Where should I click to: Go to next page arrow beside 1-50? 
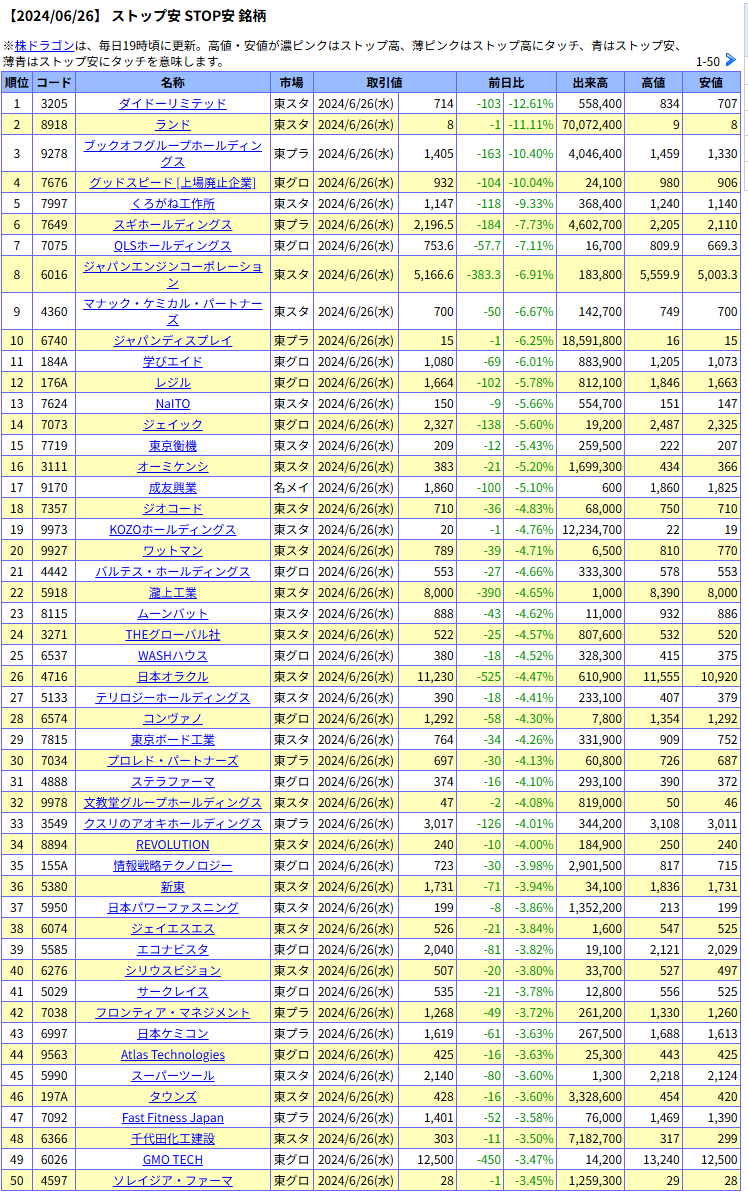731,61
